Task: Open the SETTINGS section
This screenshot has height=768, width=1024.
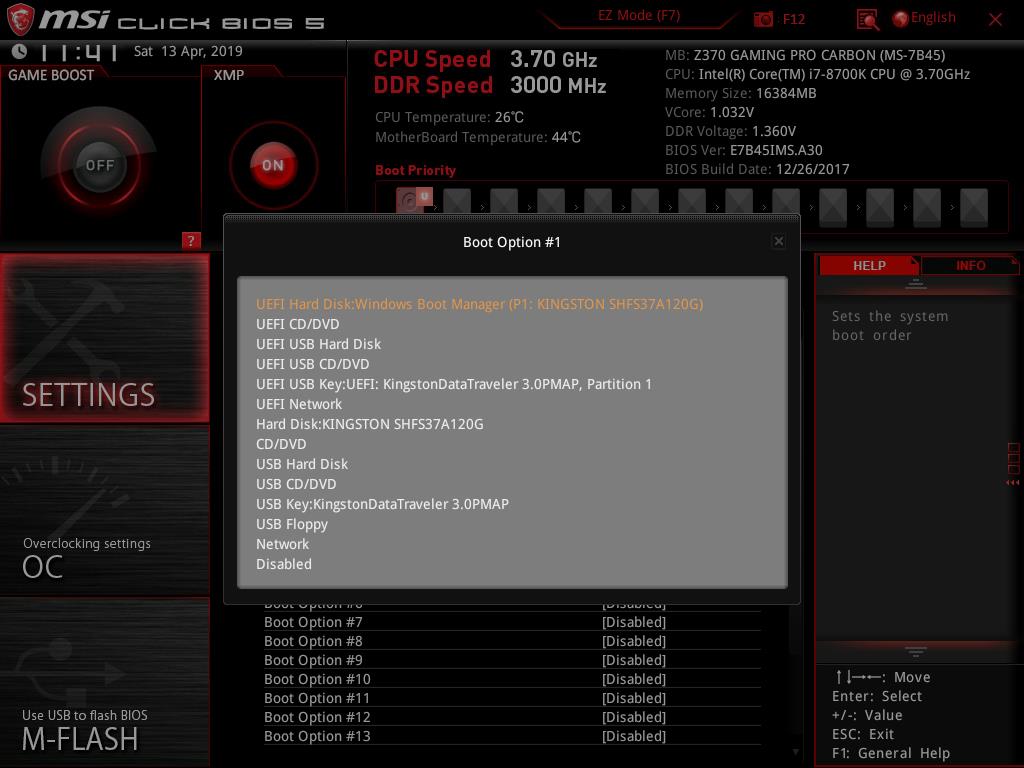Action: click(x=104, y=338)
